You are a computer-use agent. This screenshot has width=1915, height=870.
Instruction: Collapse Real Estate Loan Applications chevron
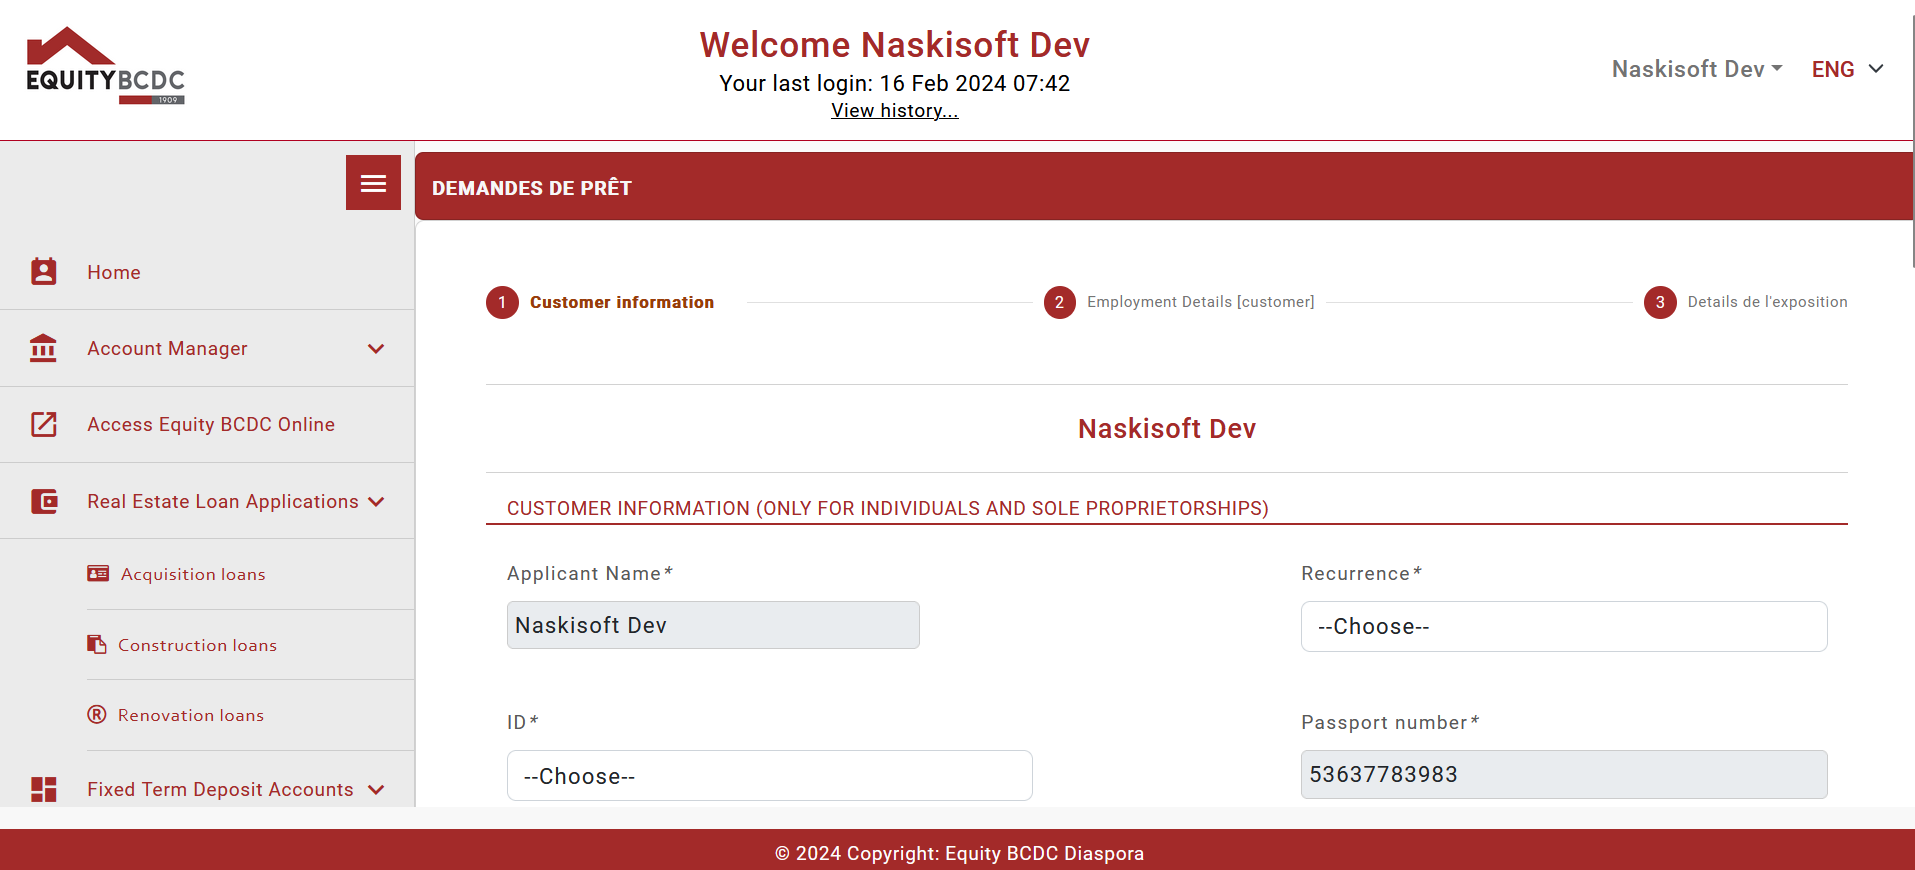(376, 502)
